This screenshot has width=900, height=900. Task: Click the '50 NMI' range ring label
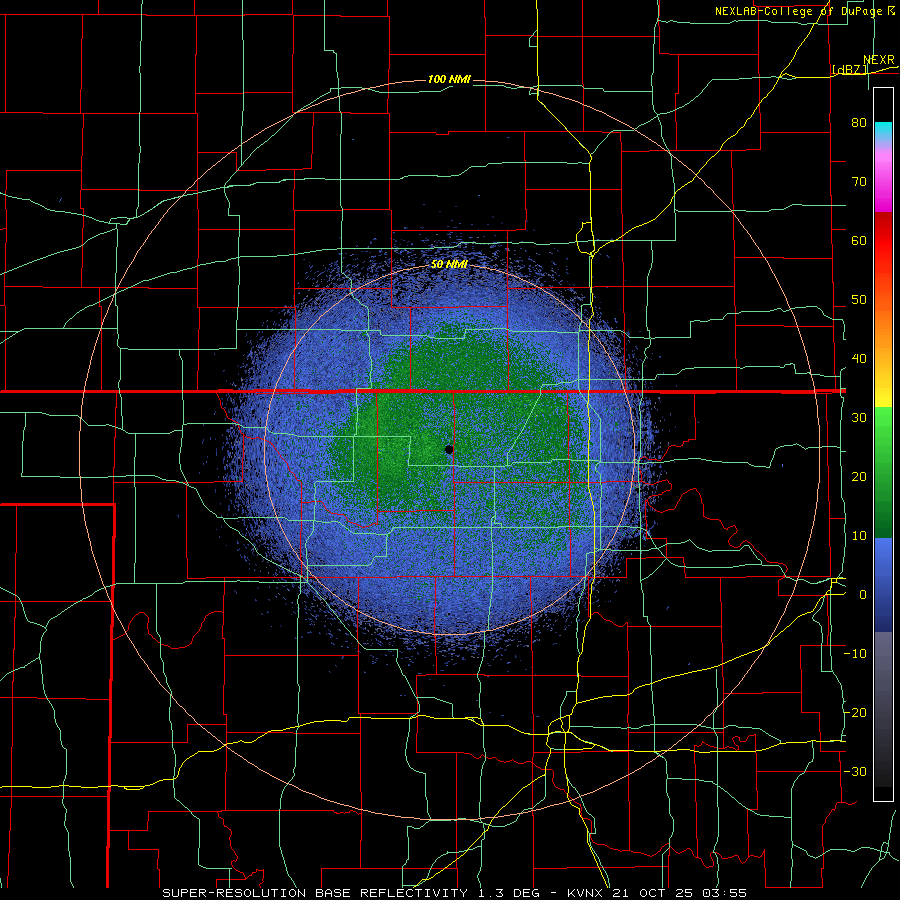click(449, 264)
